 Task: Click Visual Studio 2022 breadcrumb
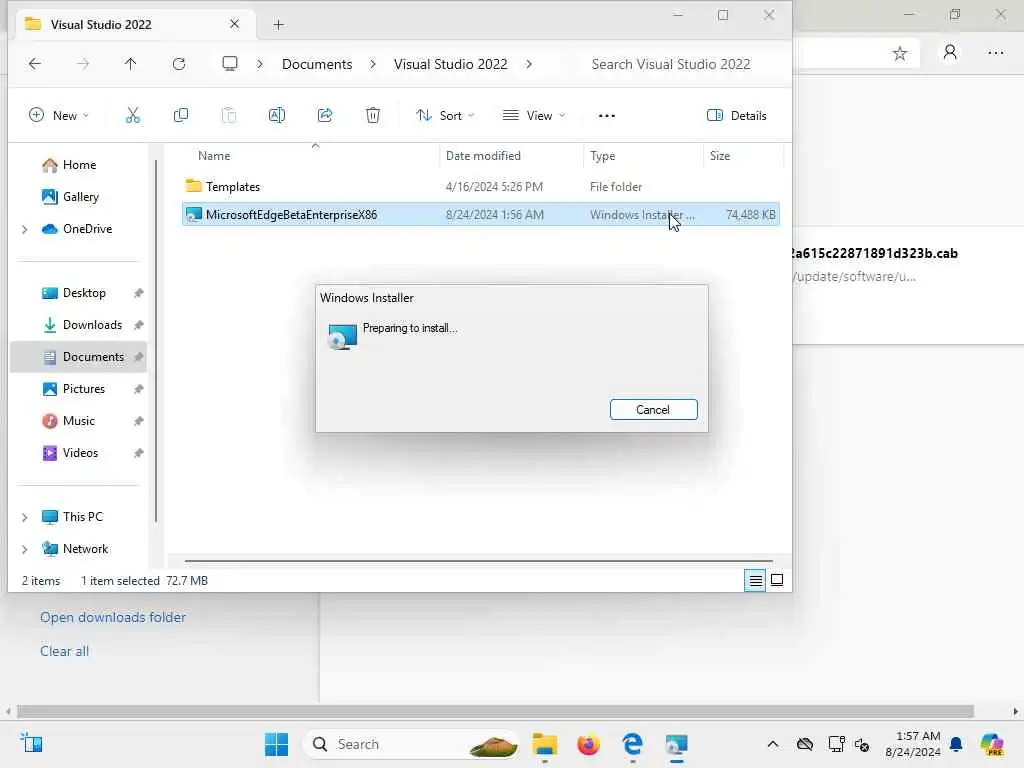click(x=451, y=64)
